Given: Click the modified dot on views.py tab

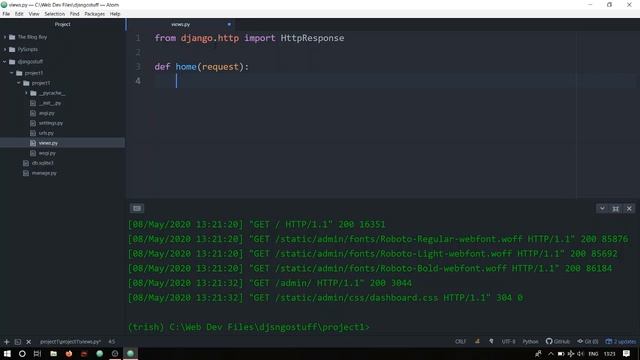Looking at the screenshot, I should 229,24.
